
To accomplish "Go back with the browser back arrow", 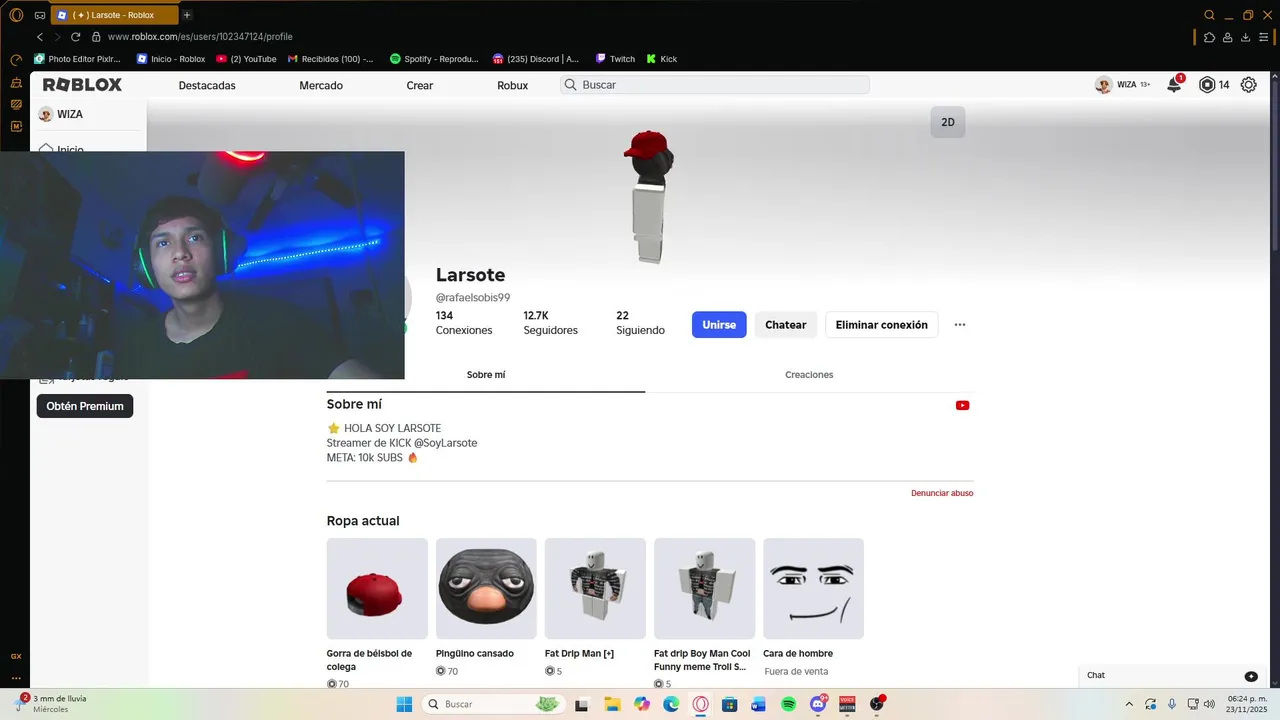I will click(39, 37).
